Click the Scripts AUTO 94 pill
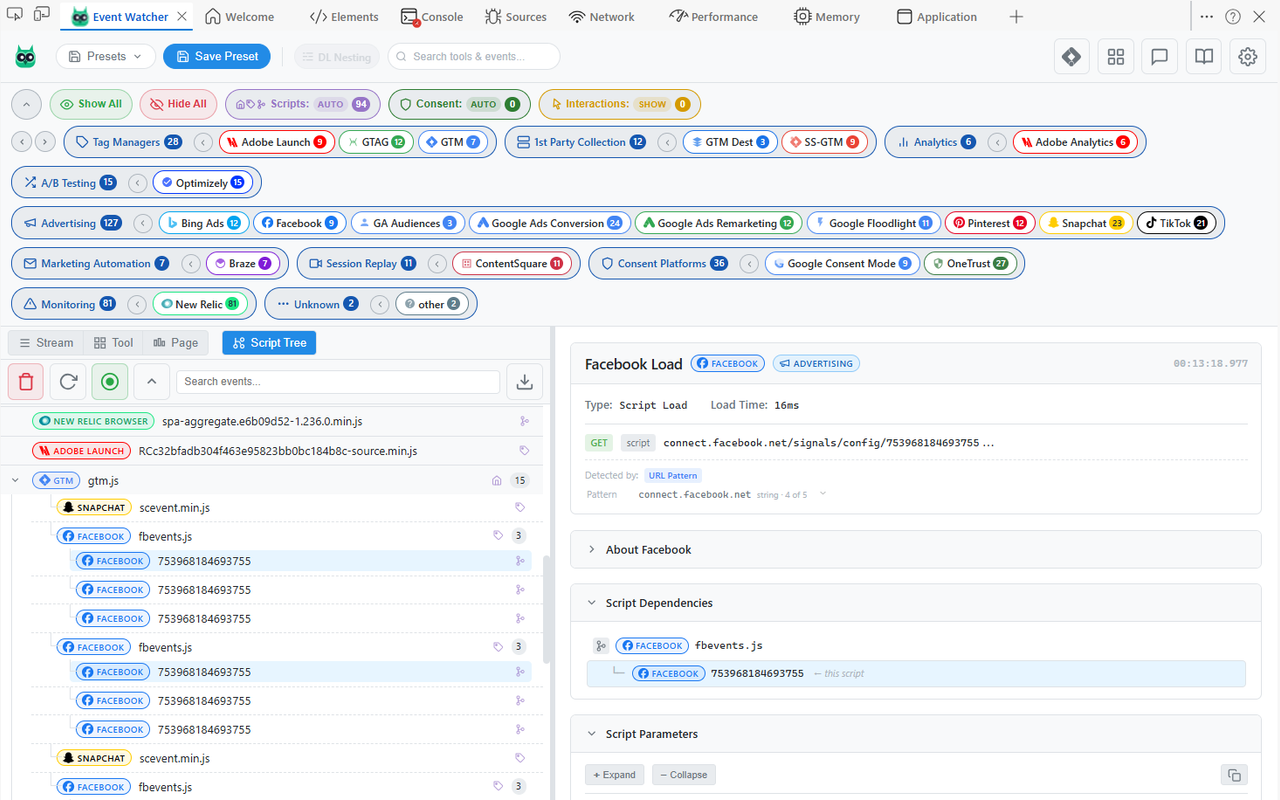 click(x=303, y=104)
